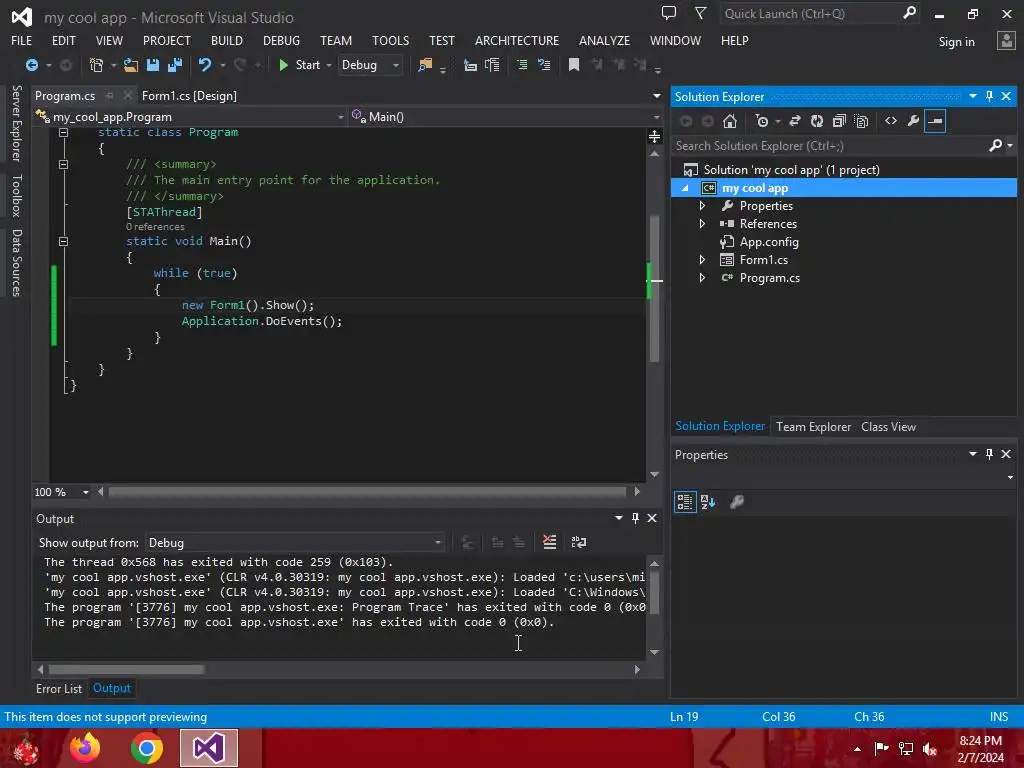Screen dimensions: 1024x768
Task: Switch to the Team Explorer tab
Action: click(813, 426)
